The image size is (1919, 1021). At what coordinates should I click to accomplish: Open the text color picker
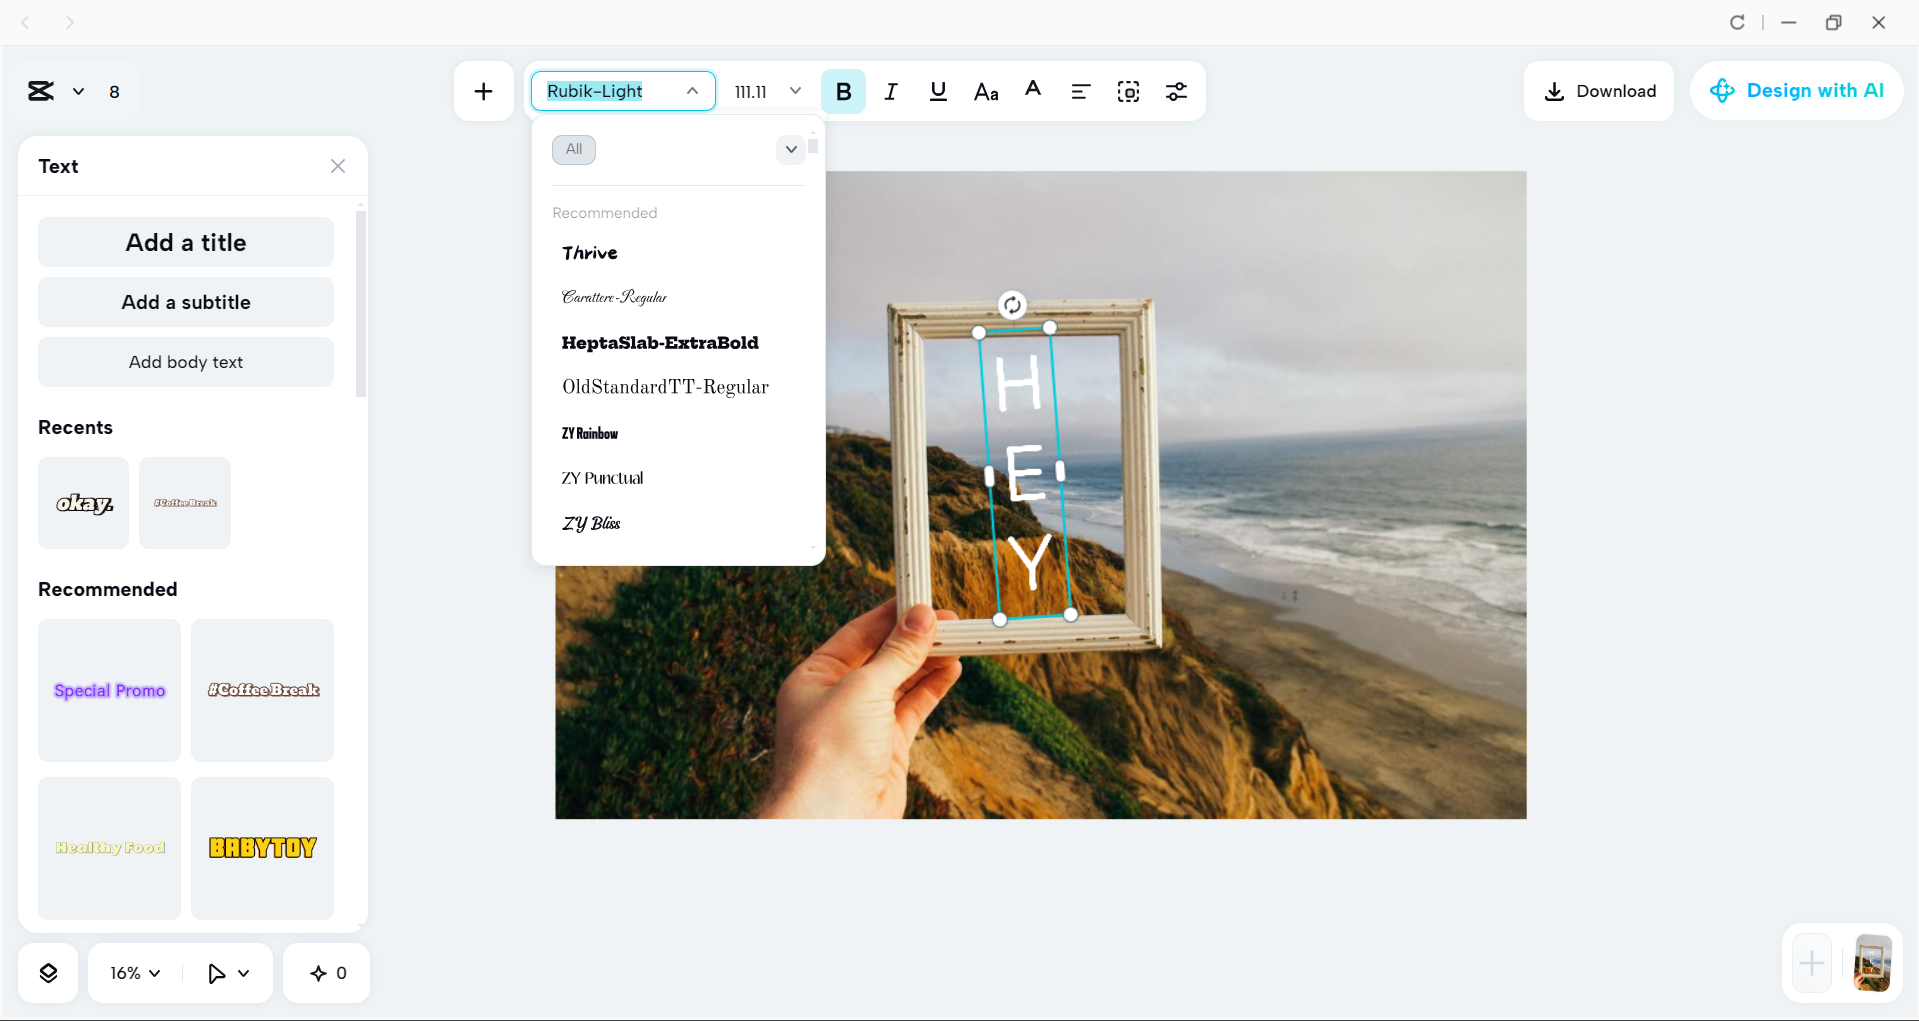pos(1032,91)
